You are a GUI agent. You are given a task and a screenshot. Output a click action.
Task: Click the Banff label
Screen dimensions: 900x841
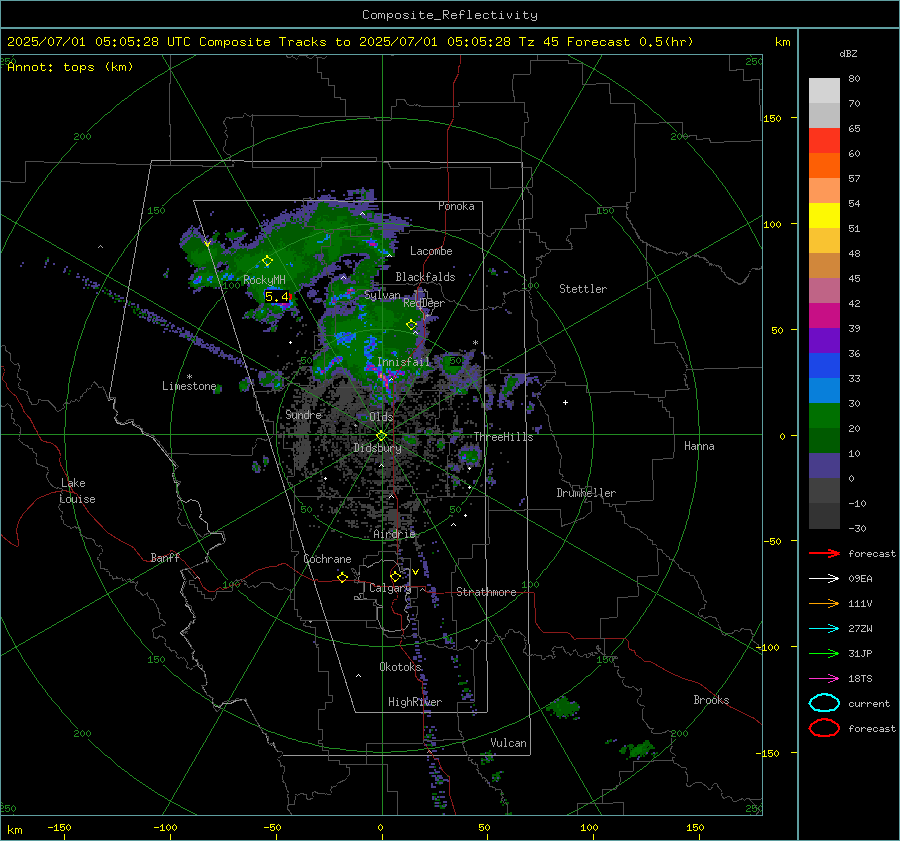165,557
